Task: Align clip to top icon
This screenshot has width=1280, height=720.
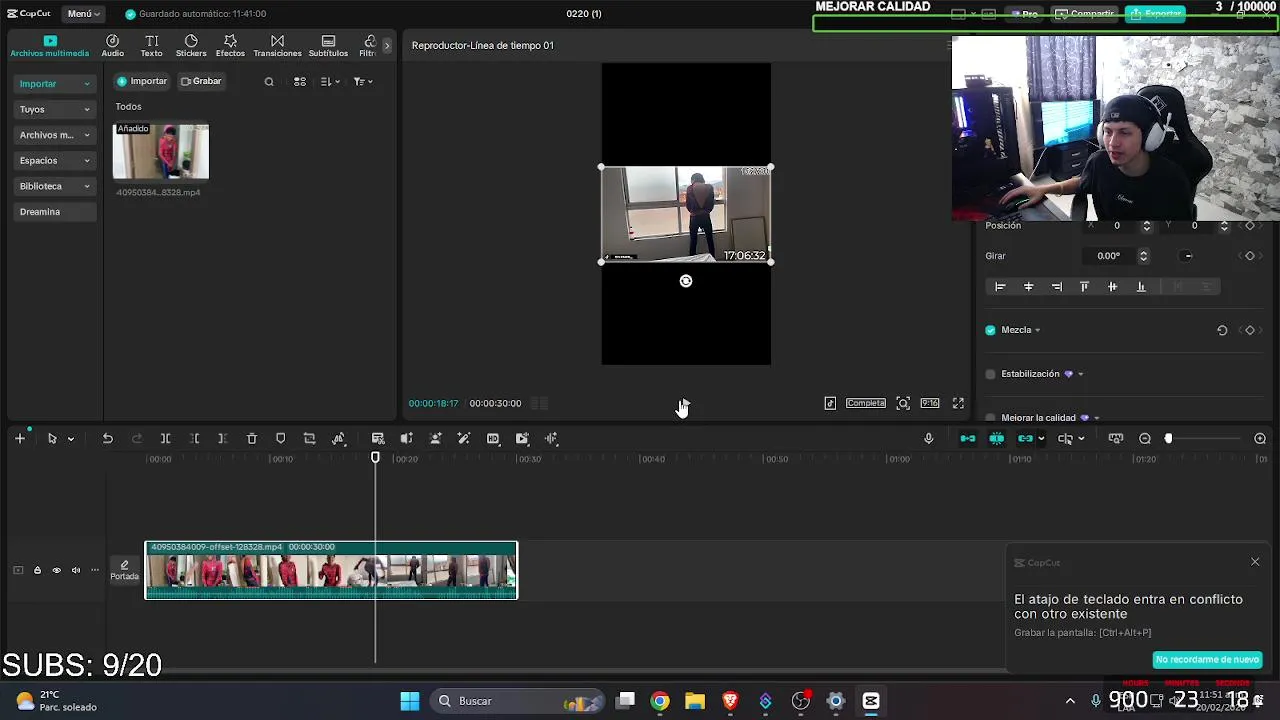Action: [x=1084, y=287]
